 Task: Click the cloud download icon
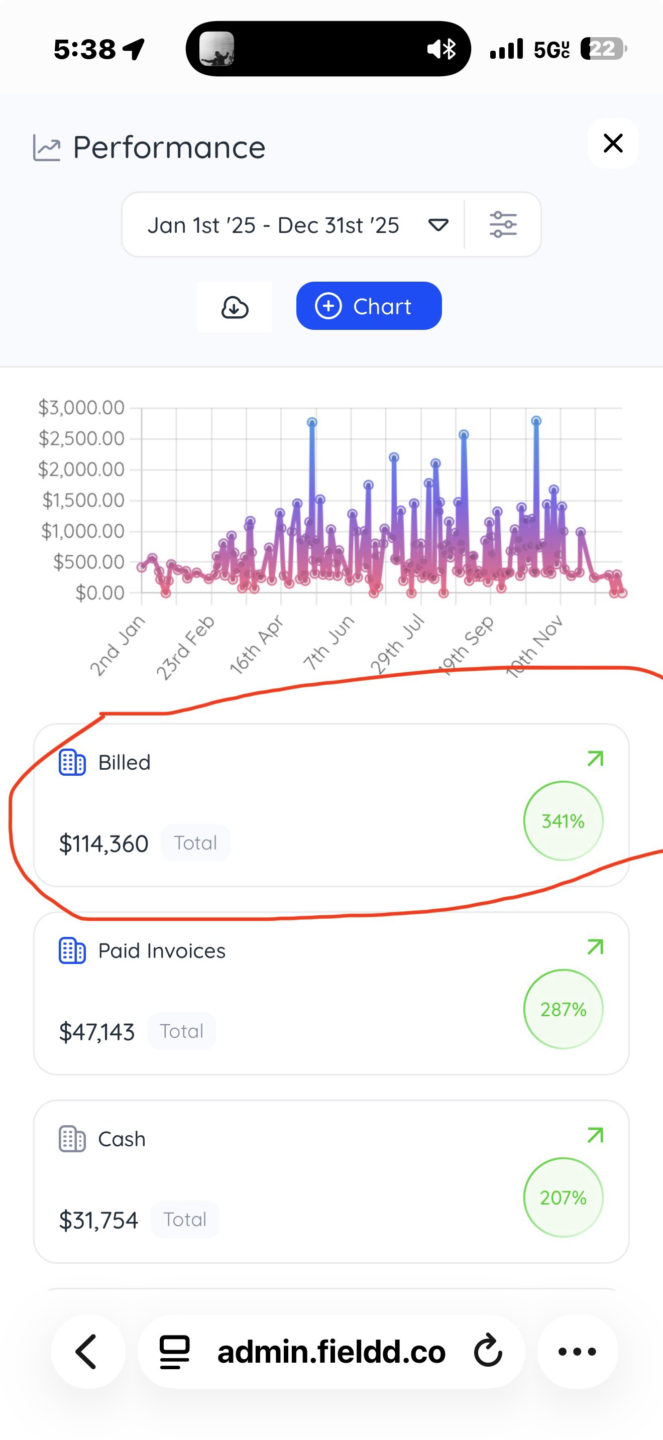[234, 306]
